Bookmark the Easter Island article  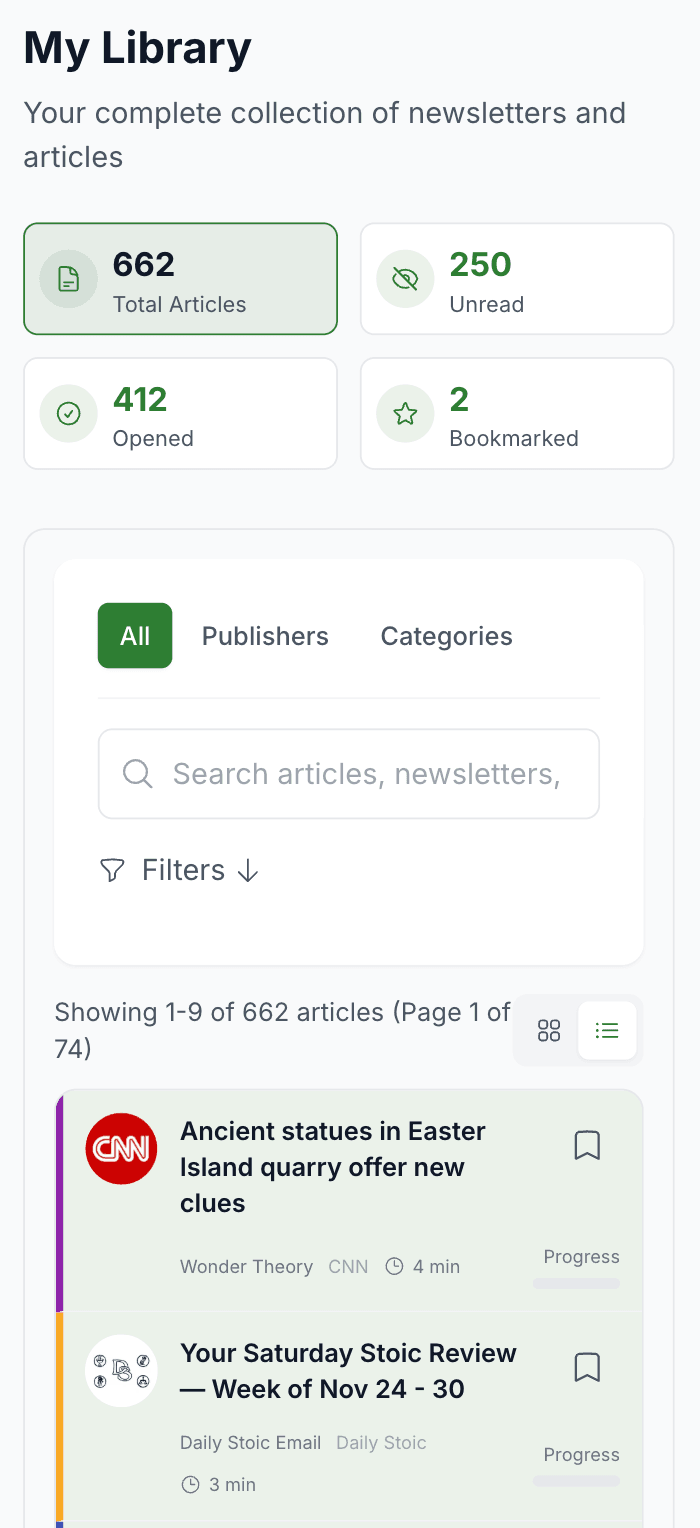click(587, 1146)
